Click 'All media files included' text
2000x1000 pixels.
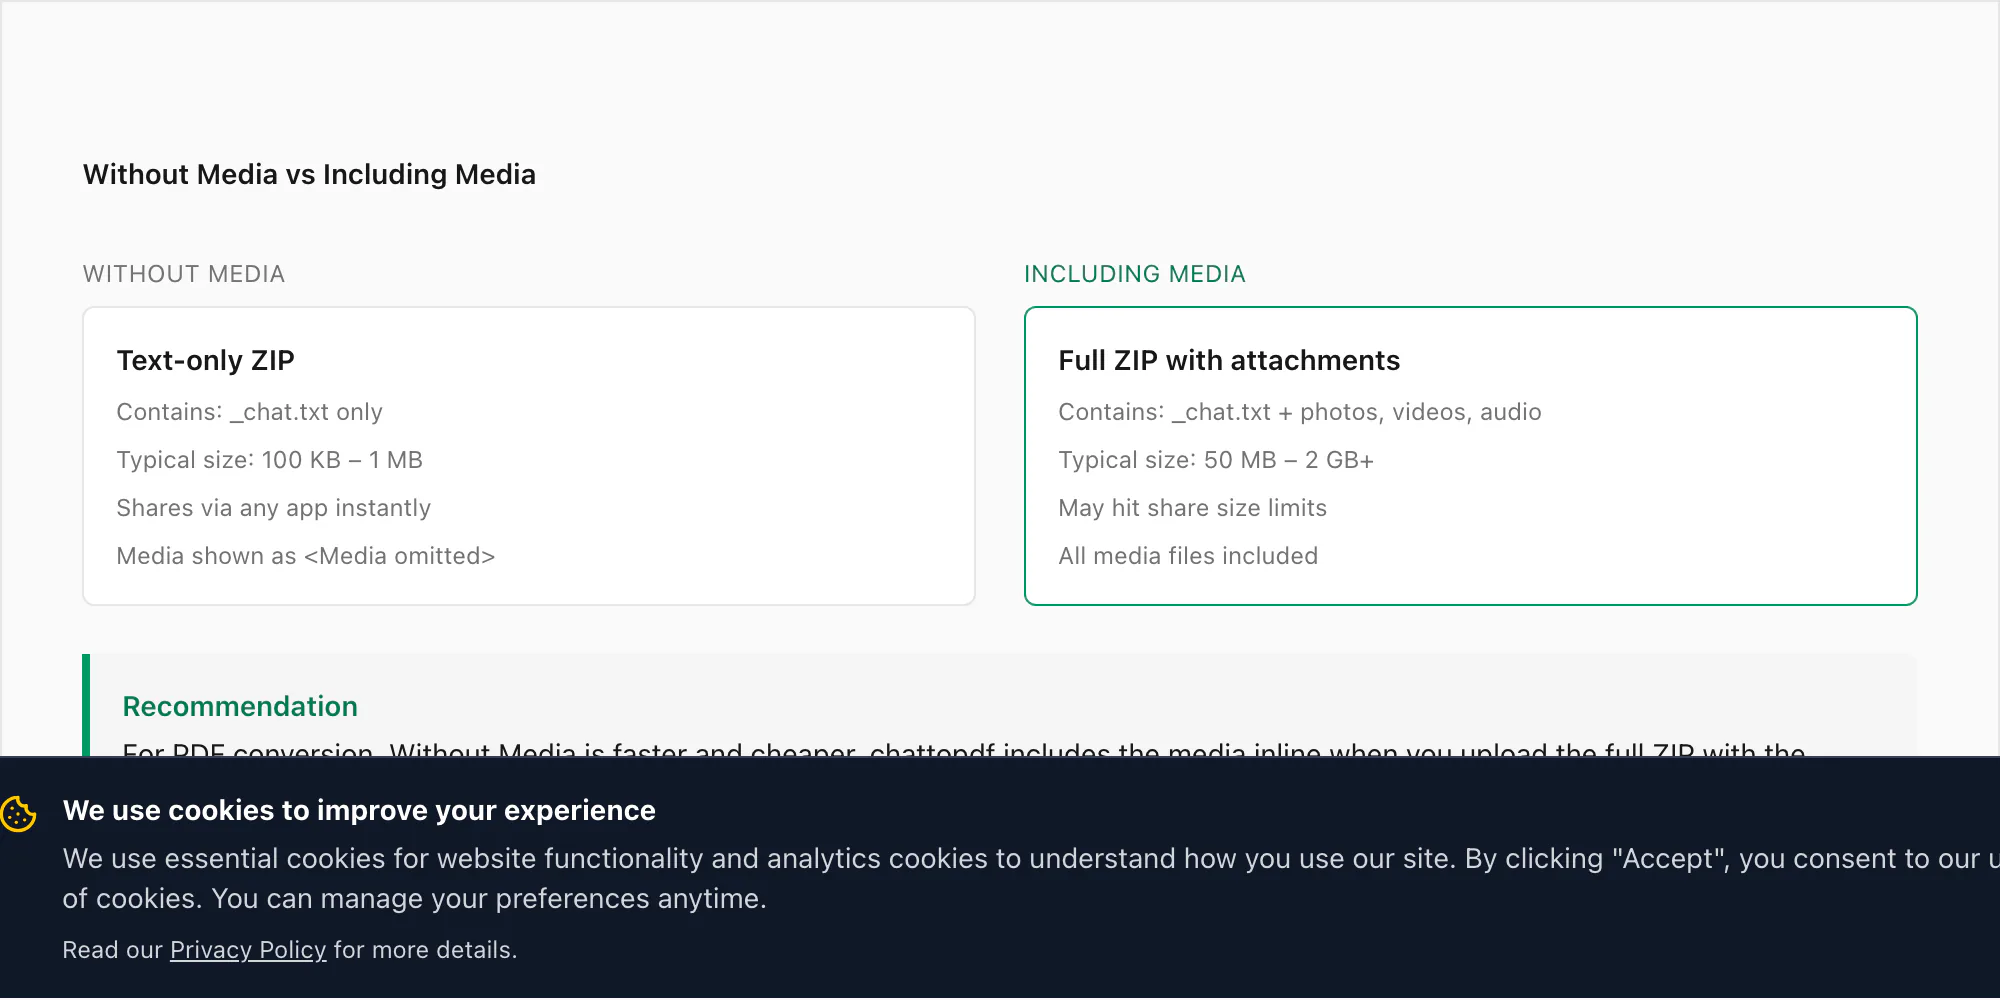coord(1188,556)
